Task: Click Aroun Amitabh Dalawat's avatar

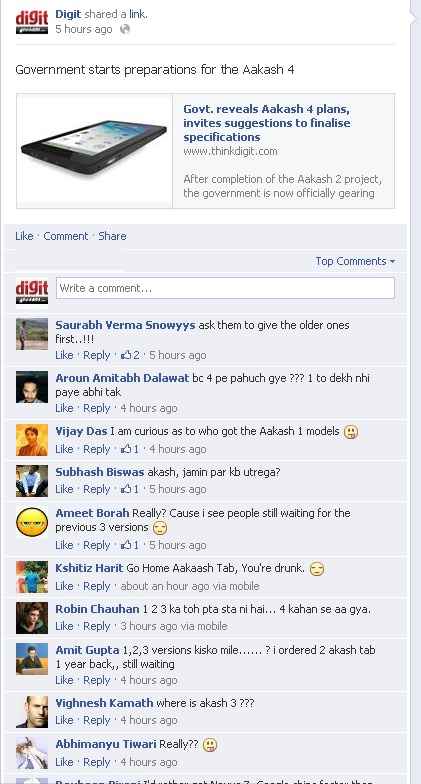Action: click(x=32, y=387)
